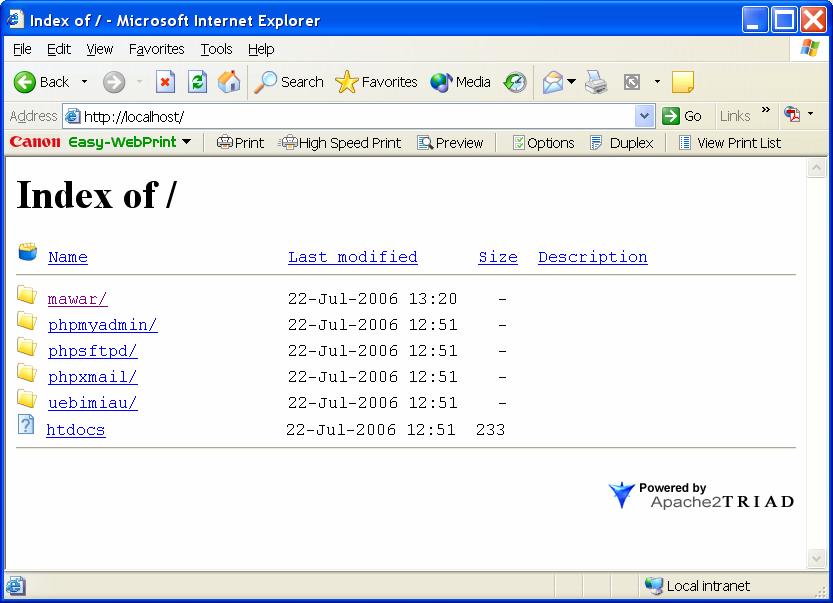Expand the Links toolbar chevron
Screen dimensions: 833x603
tap(766, 110)
